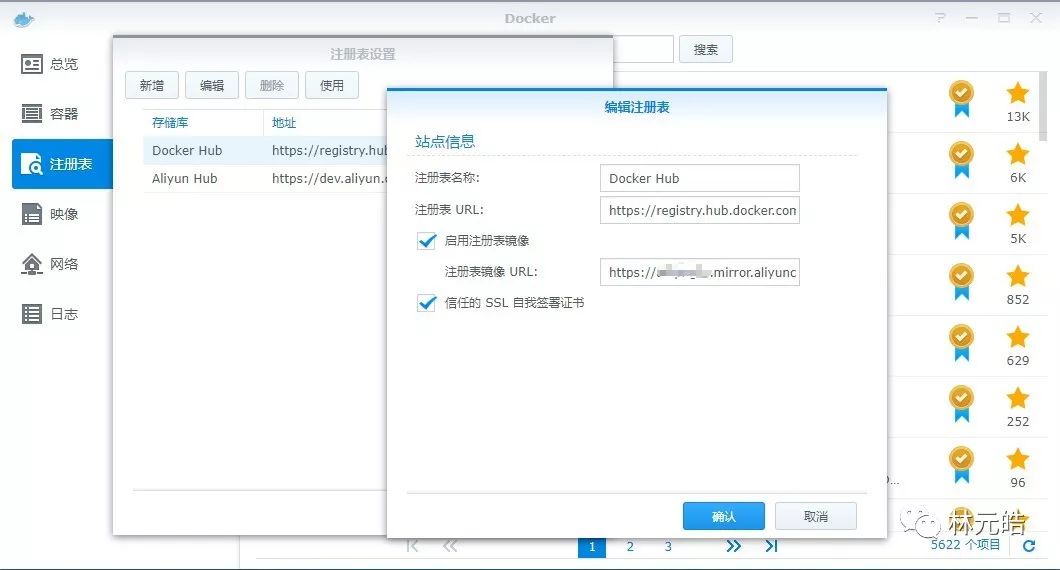Go to page 2 in pagination

630,546
